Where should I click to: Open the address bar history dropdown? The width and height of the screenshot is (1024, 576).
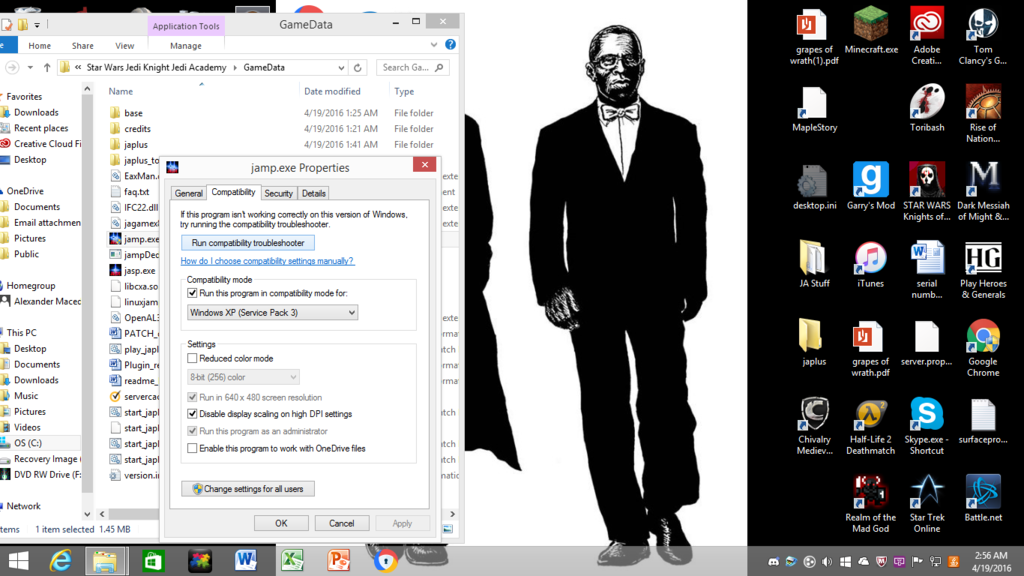coord(341,67)
